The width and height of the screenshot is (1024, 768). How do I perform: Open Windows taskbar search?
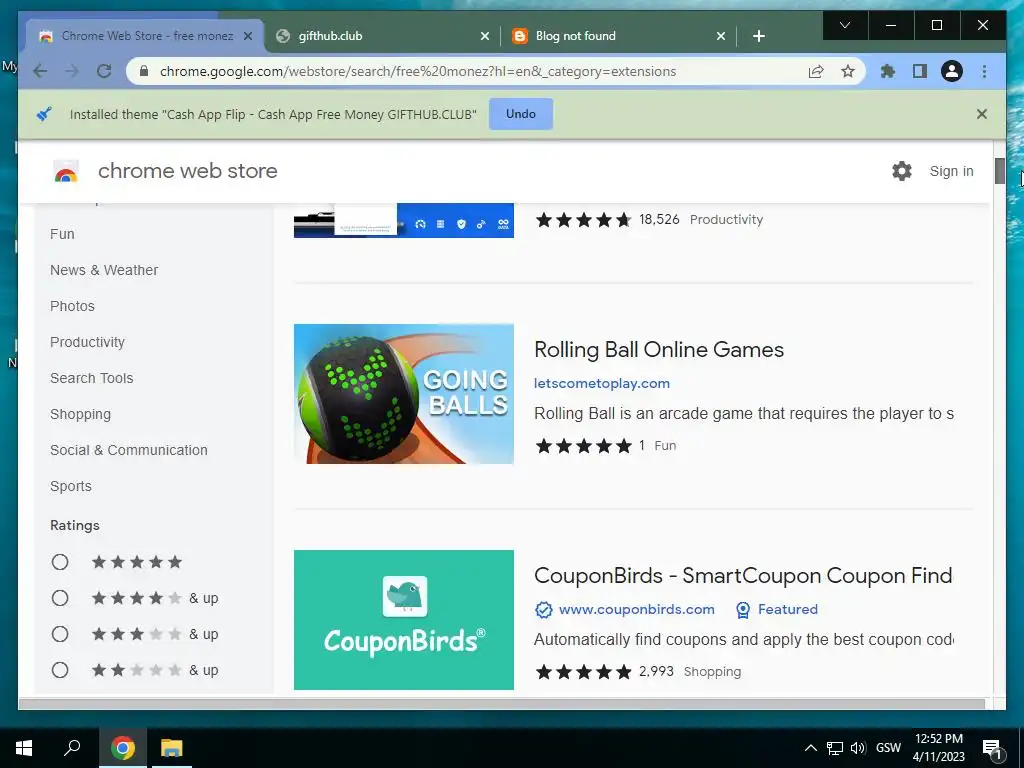[x=72, y=748]
